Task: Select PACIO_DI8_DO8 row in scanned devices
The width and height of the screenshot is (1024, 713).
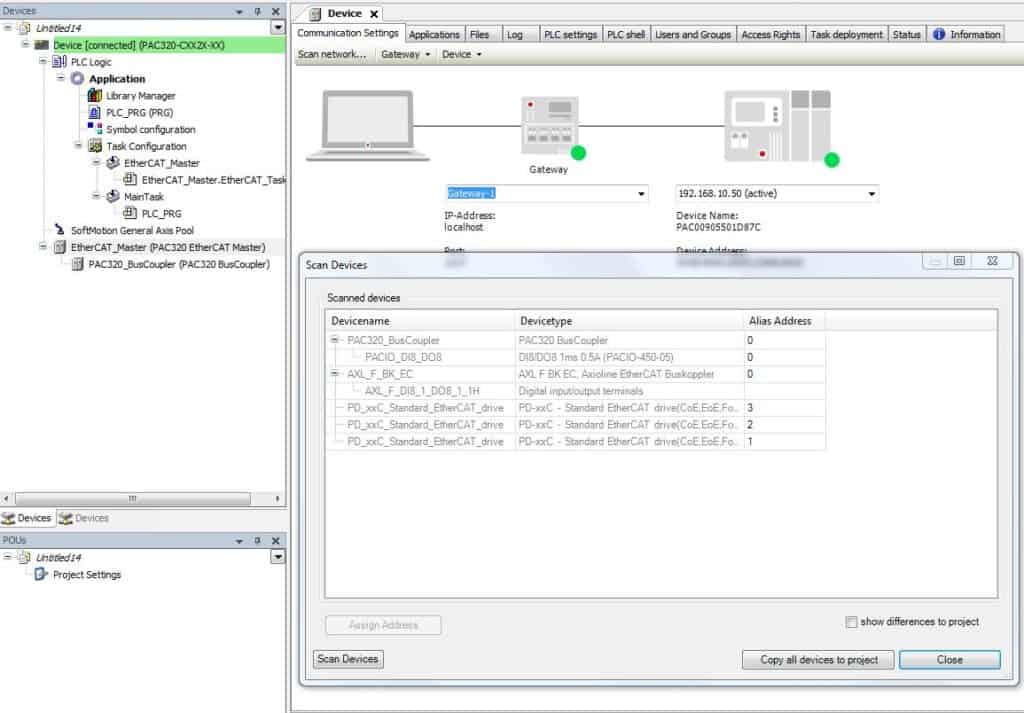Action: point(575,357)
